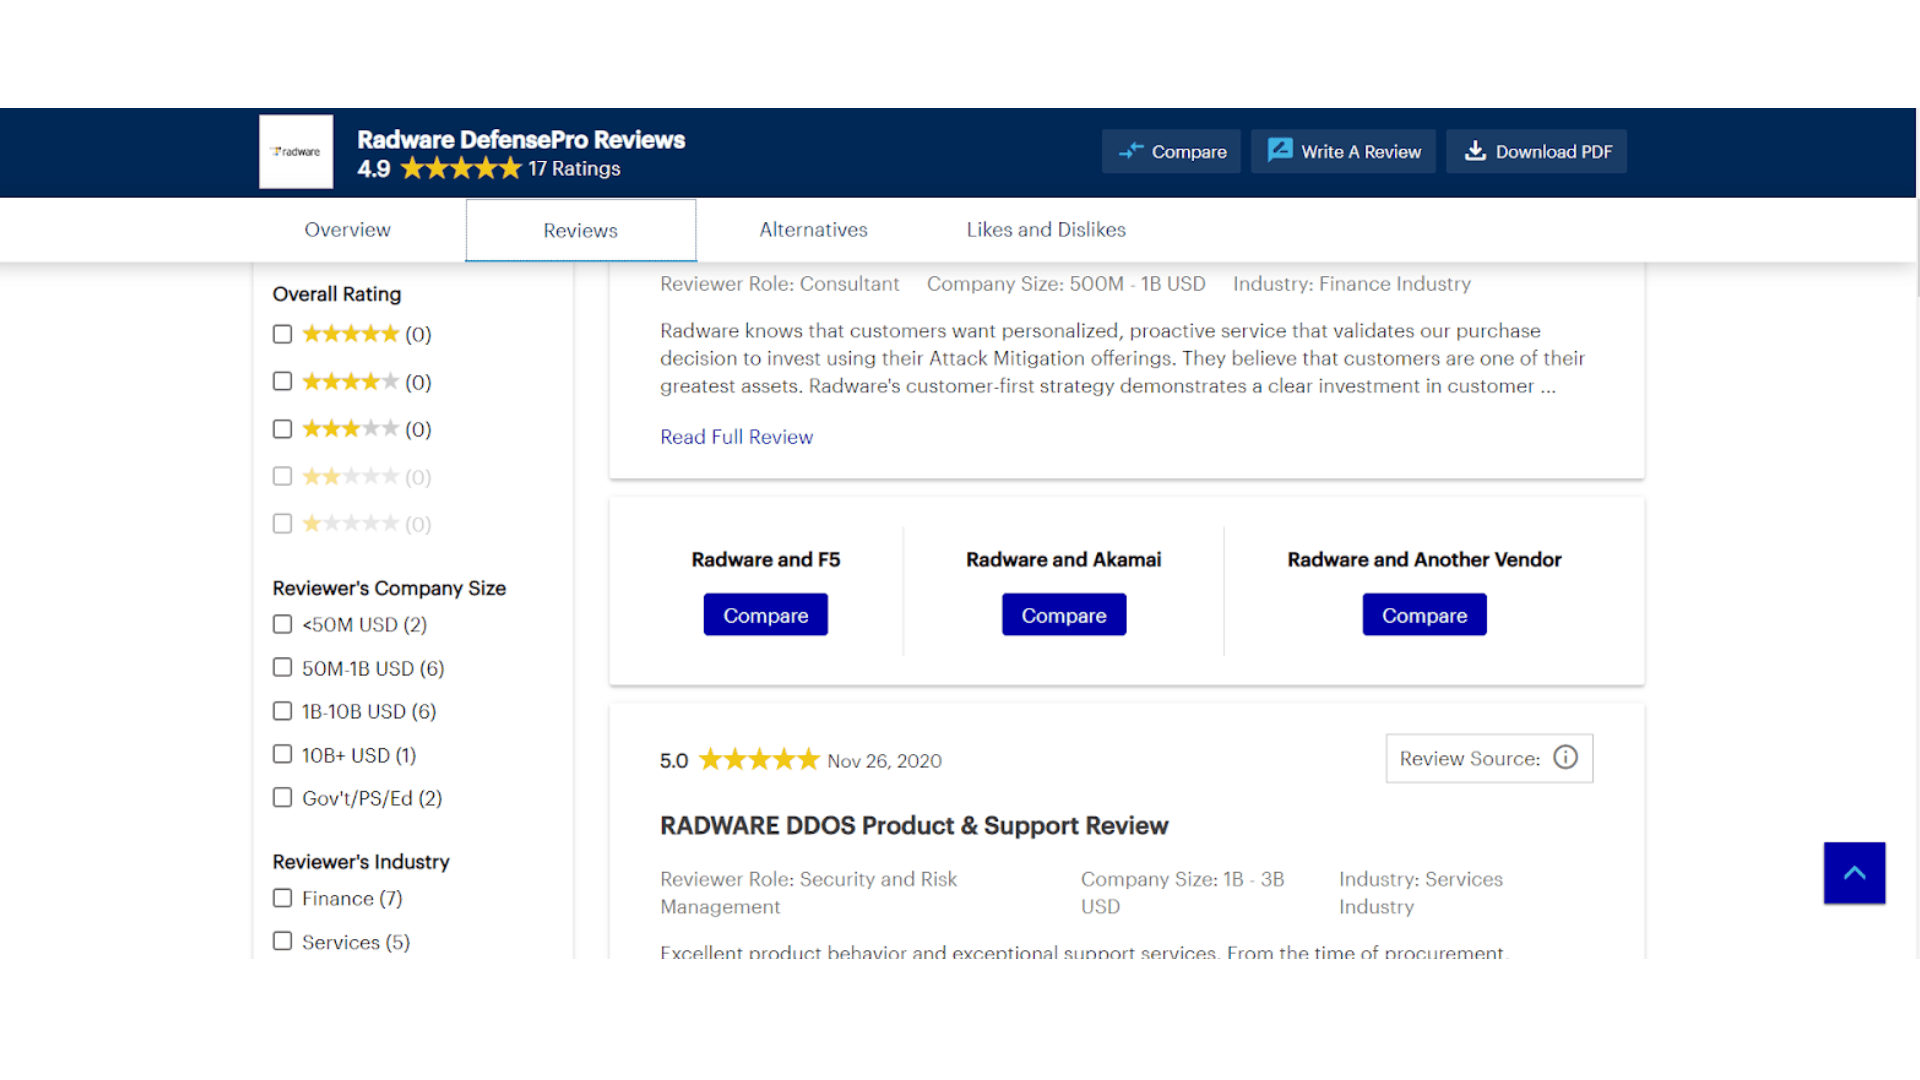Screen dimensions: 1920x1080
Task: Check the two-star rating filter
Action: click(x=282, y=476)
